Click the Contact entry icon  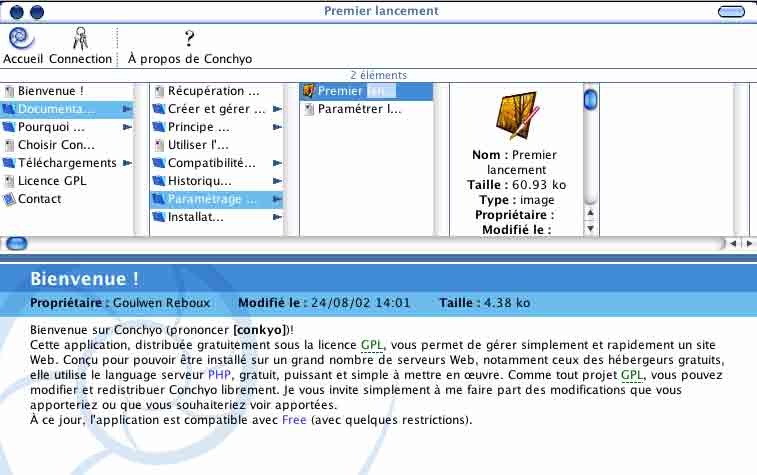9,199
